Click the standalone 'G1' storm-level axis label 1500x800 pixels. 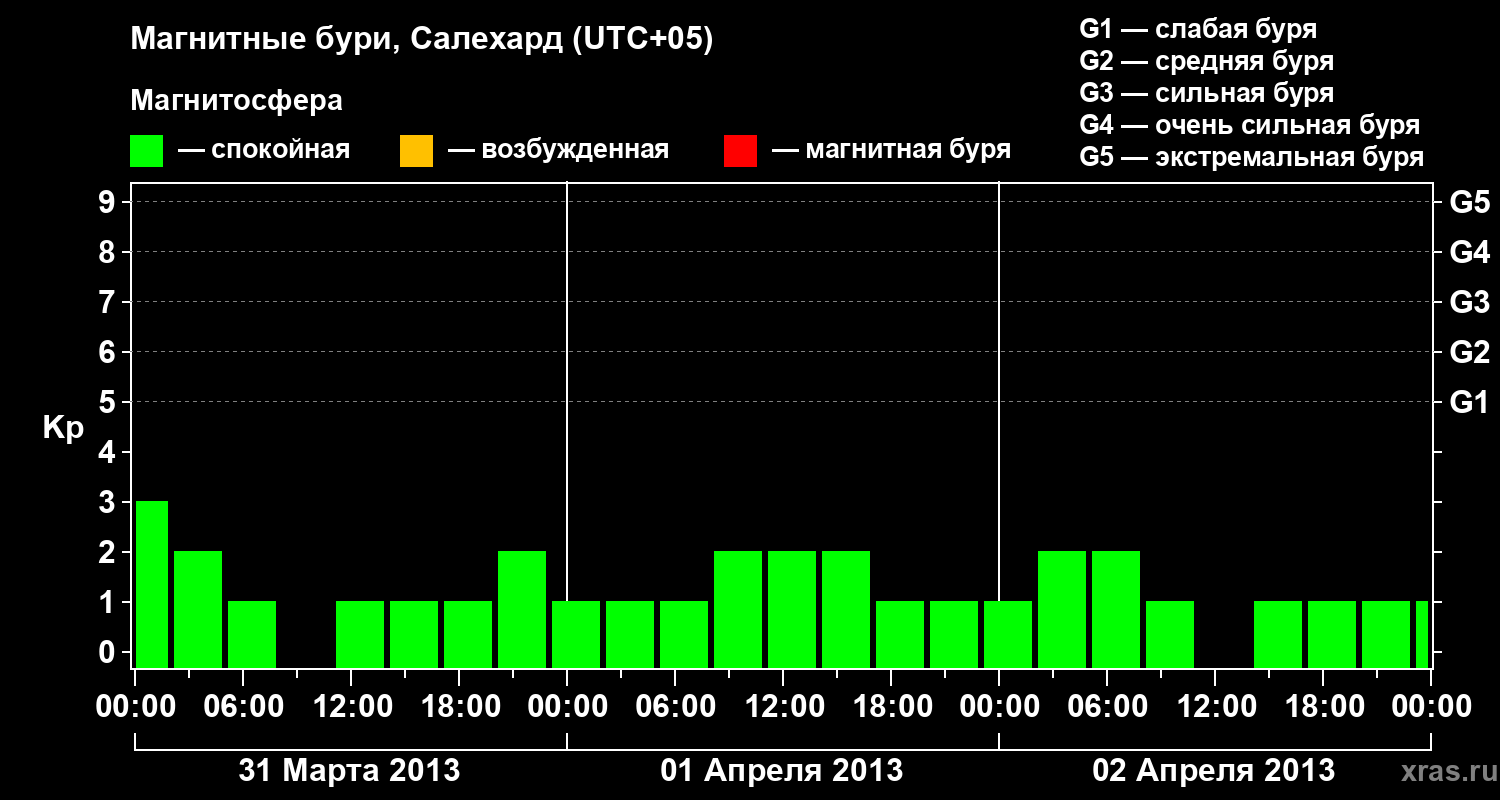point(1469,402)
